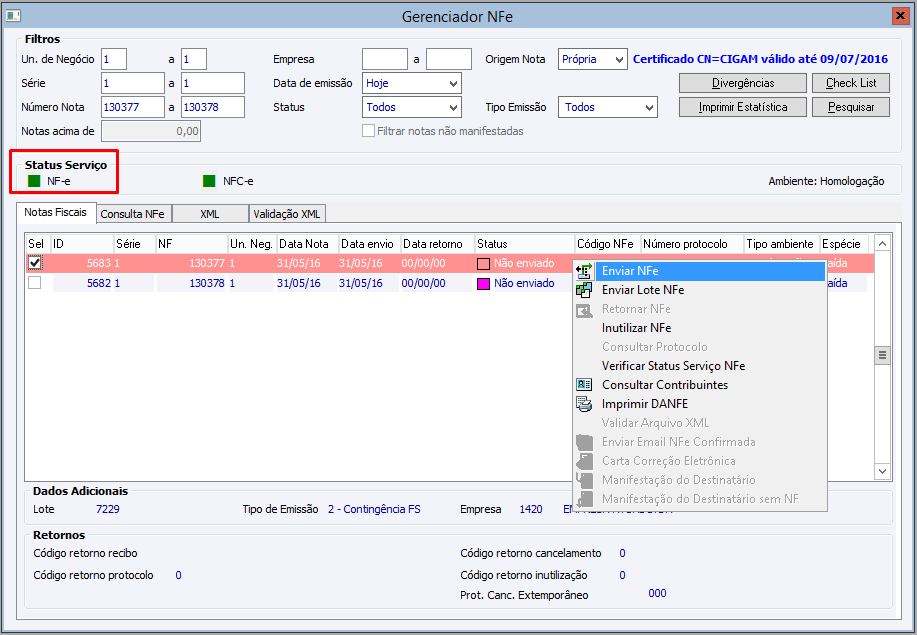Select Verificar Status Serviço NFe menu item

[673, 366]
